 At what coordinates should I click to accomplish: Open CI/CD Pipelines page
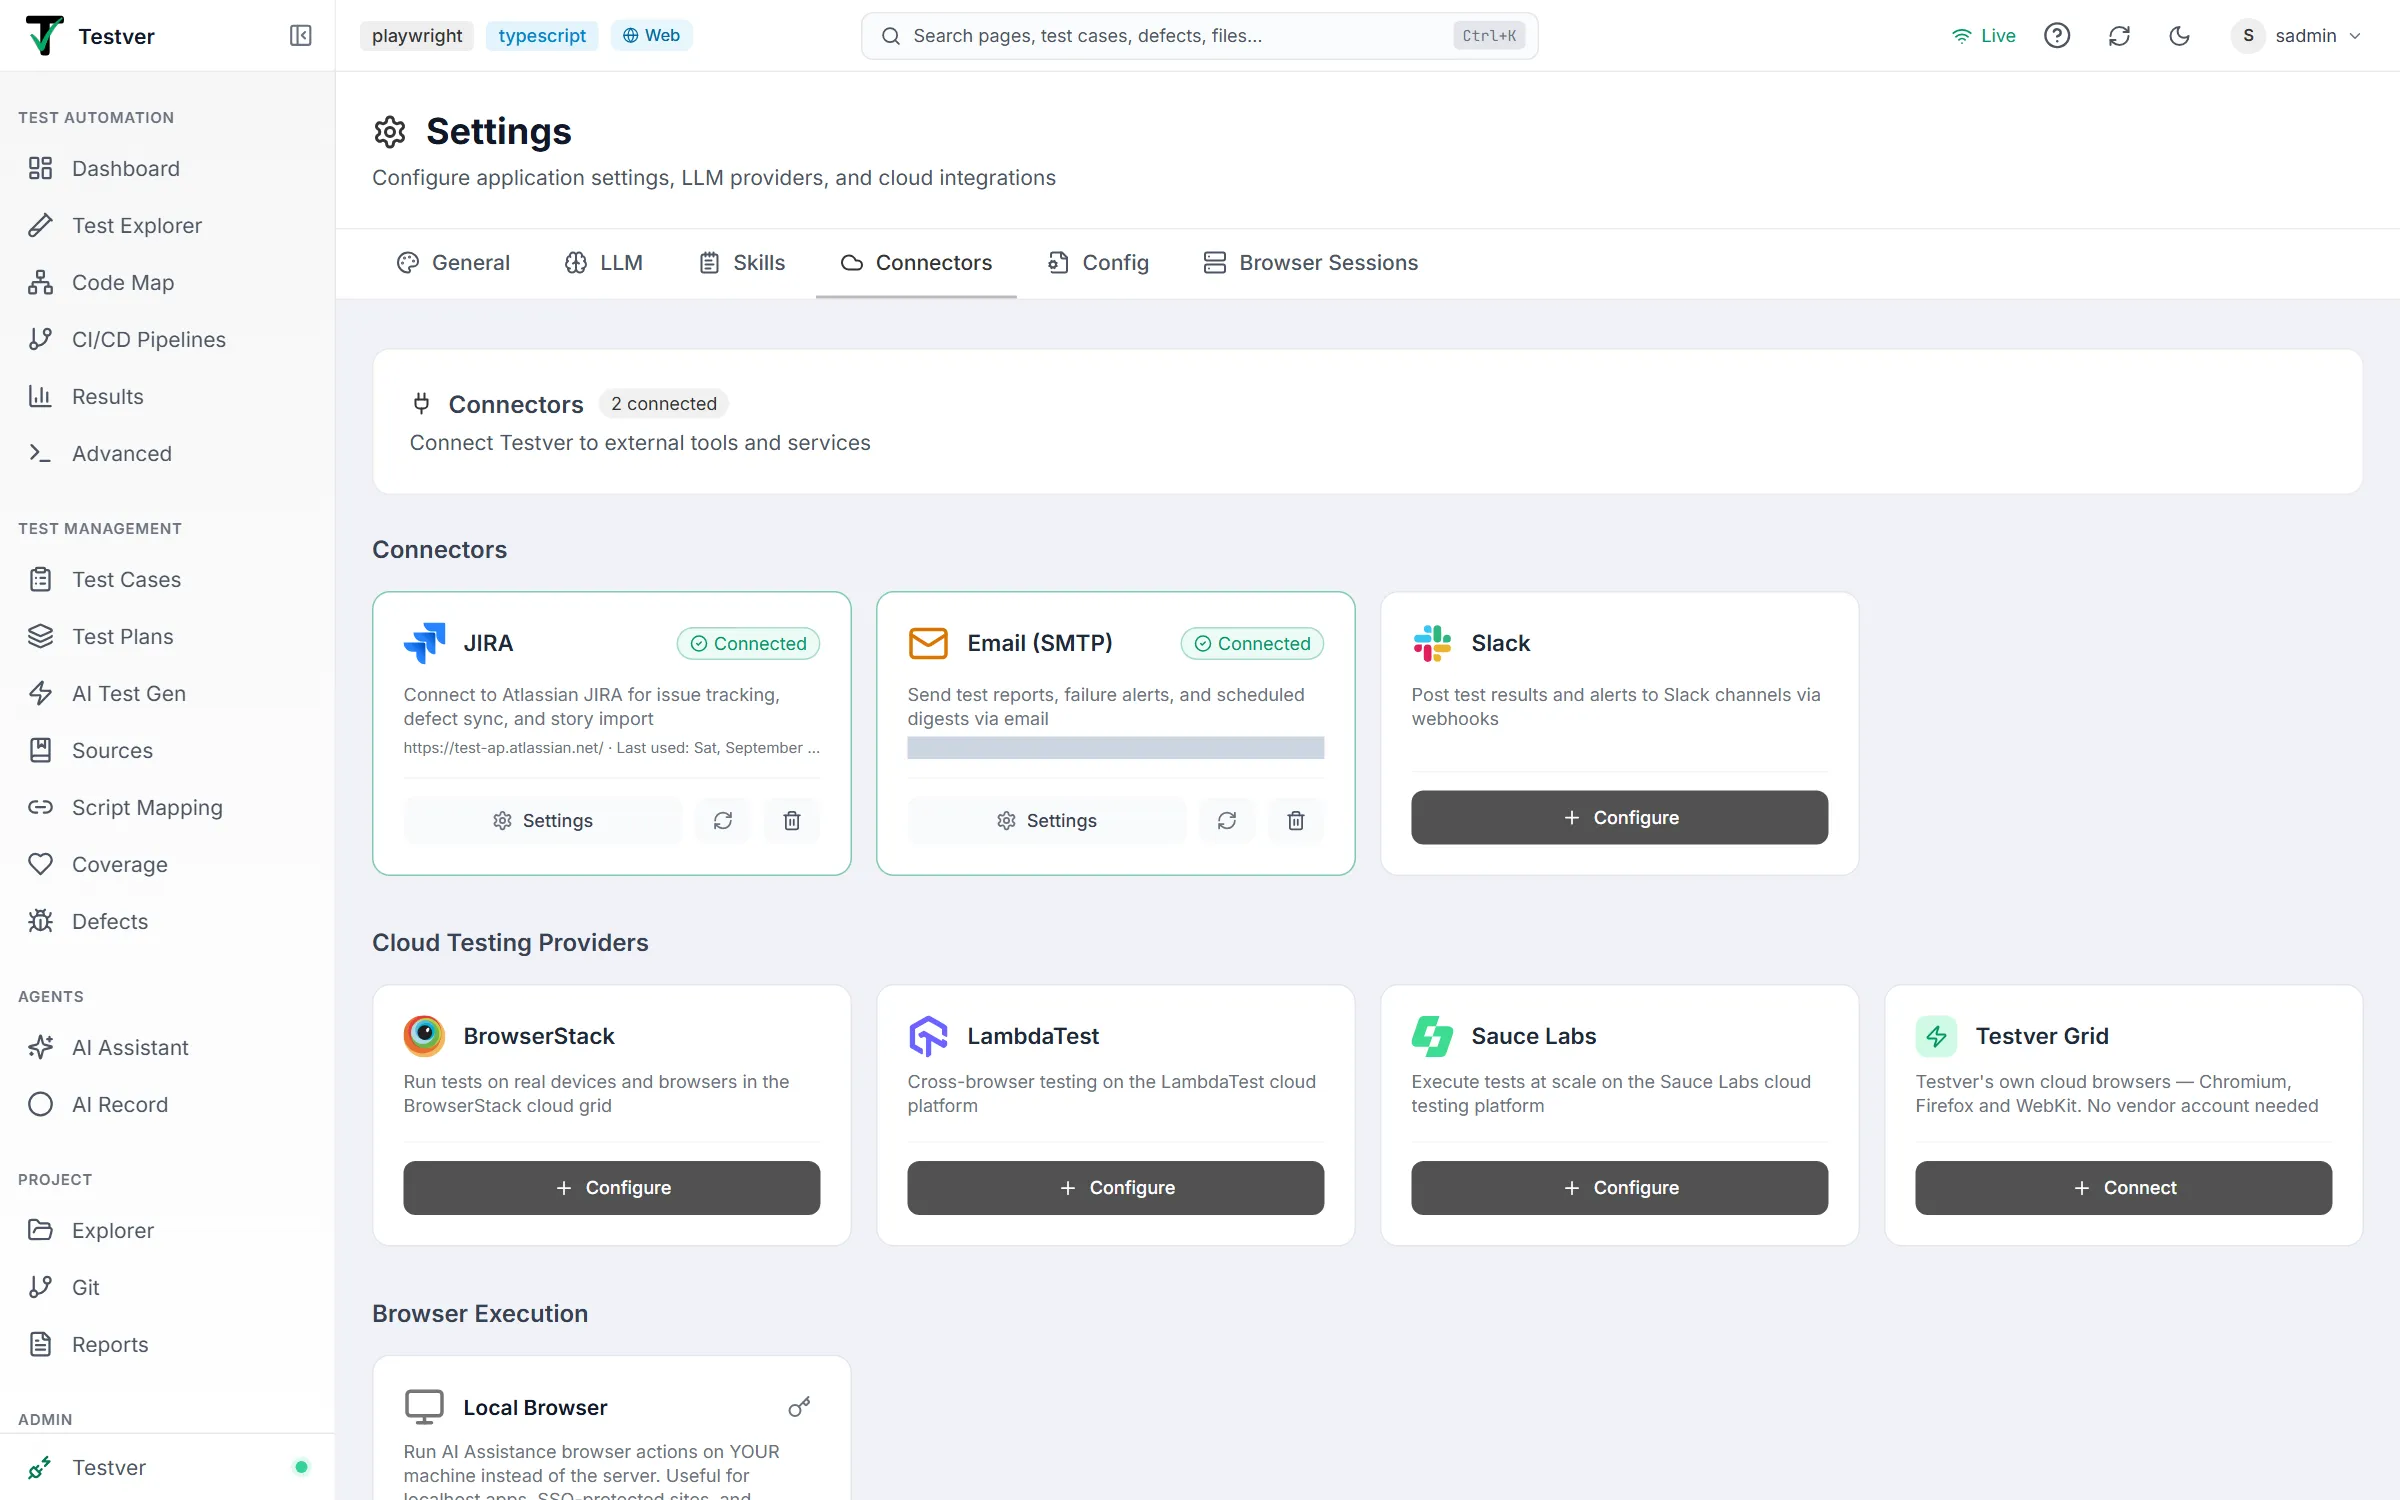point(167,339)
